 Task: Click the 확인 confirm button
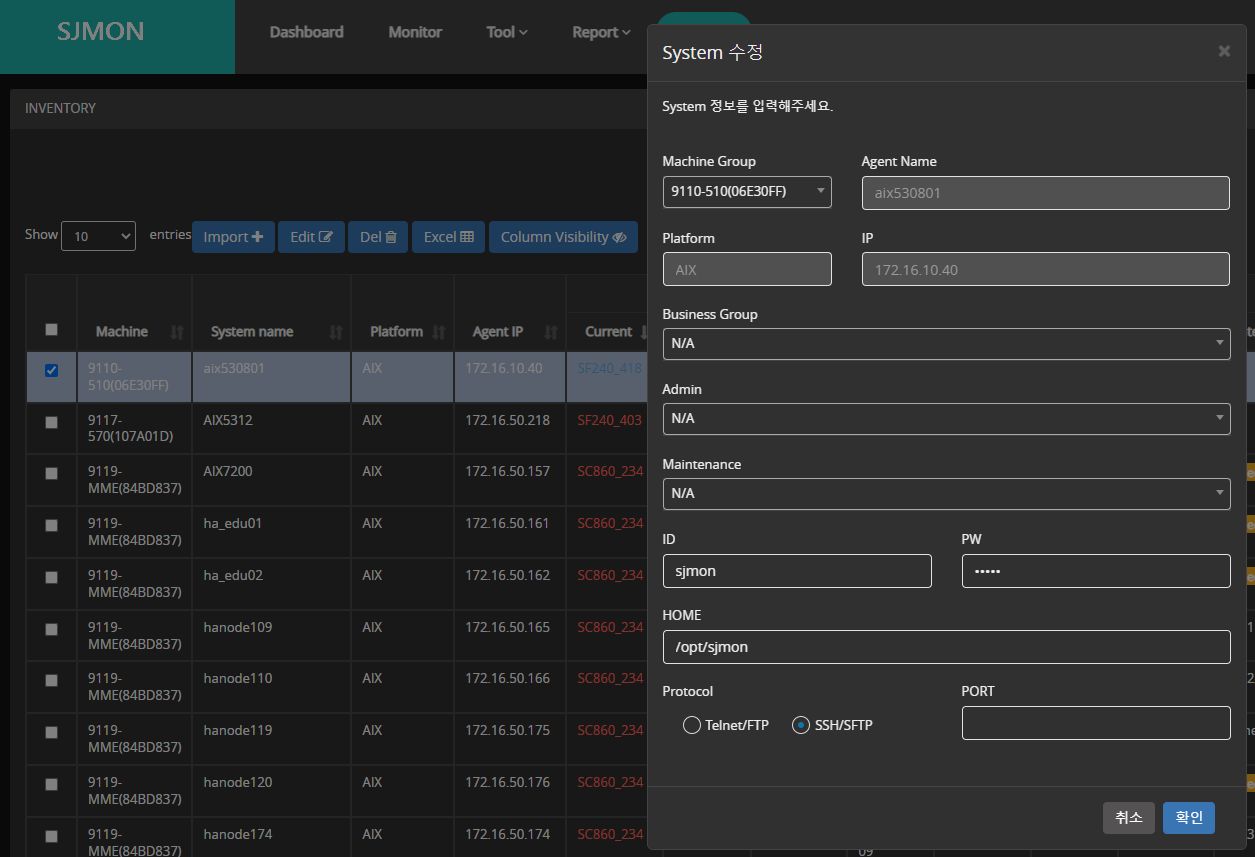(1188, 817)
